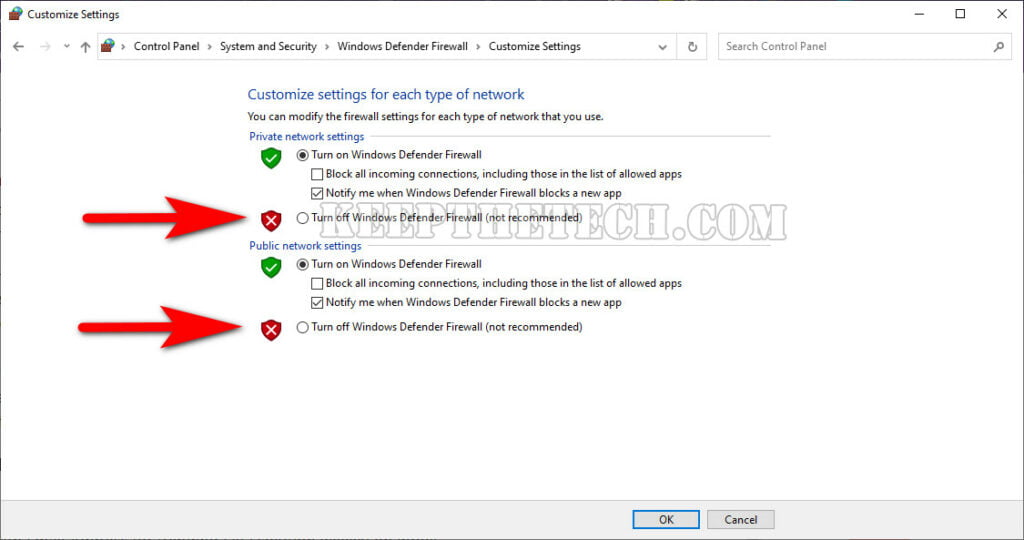Click green shield icon in Private settings

point(271,157)
